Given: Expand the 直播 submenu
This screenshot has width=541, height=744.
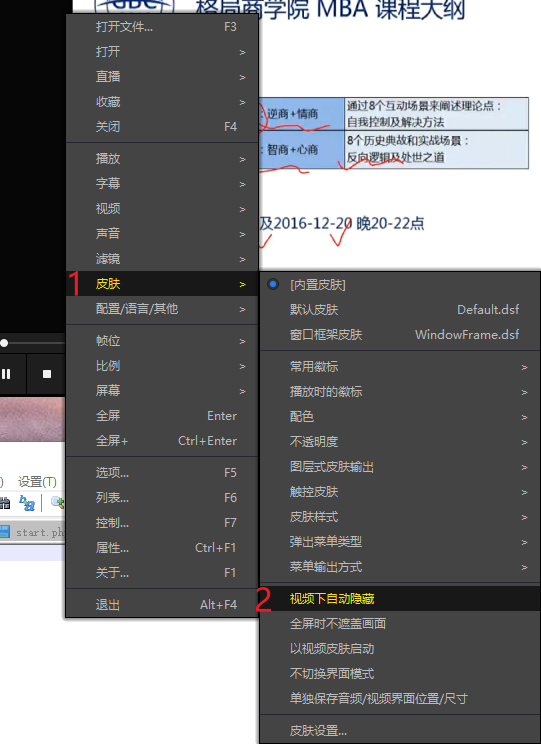Looking at the screenshot, I should coord(162,77).
